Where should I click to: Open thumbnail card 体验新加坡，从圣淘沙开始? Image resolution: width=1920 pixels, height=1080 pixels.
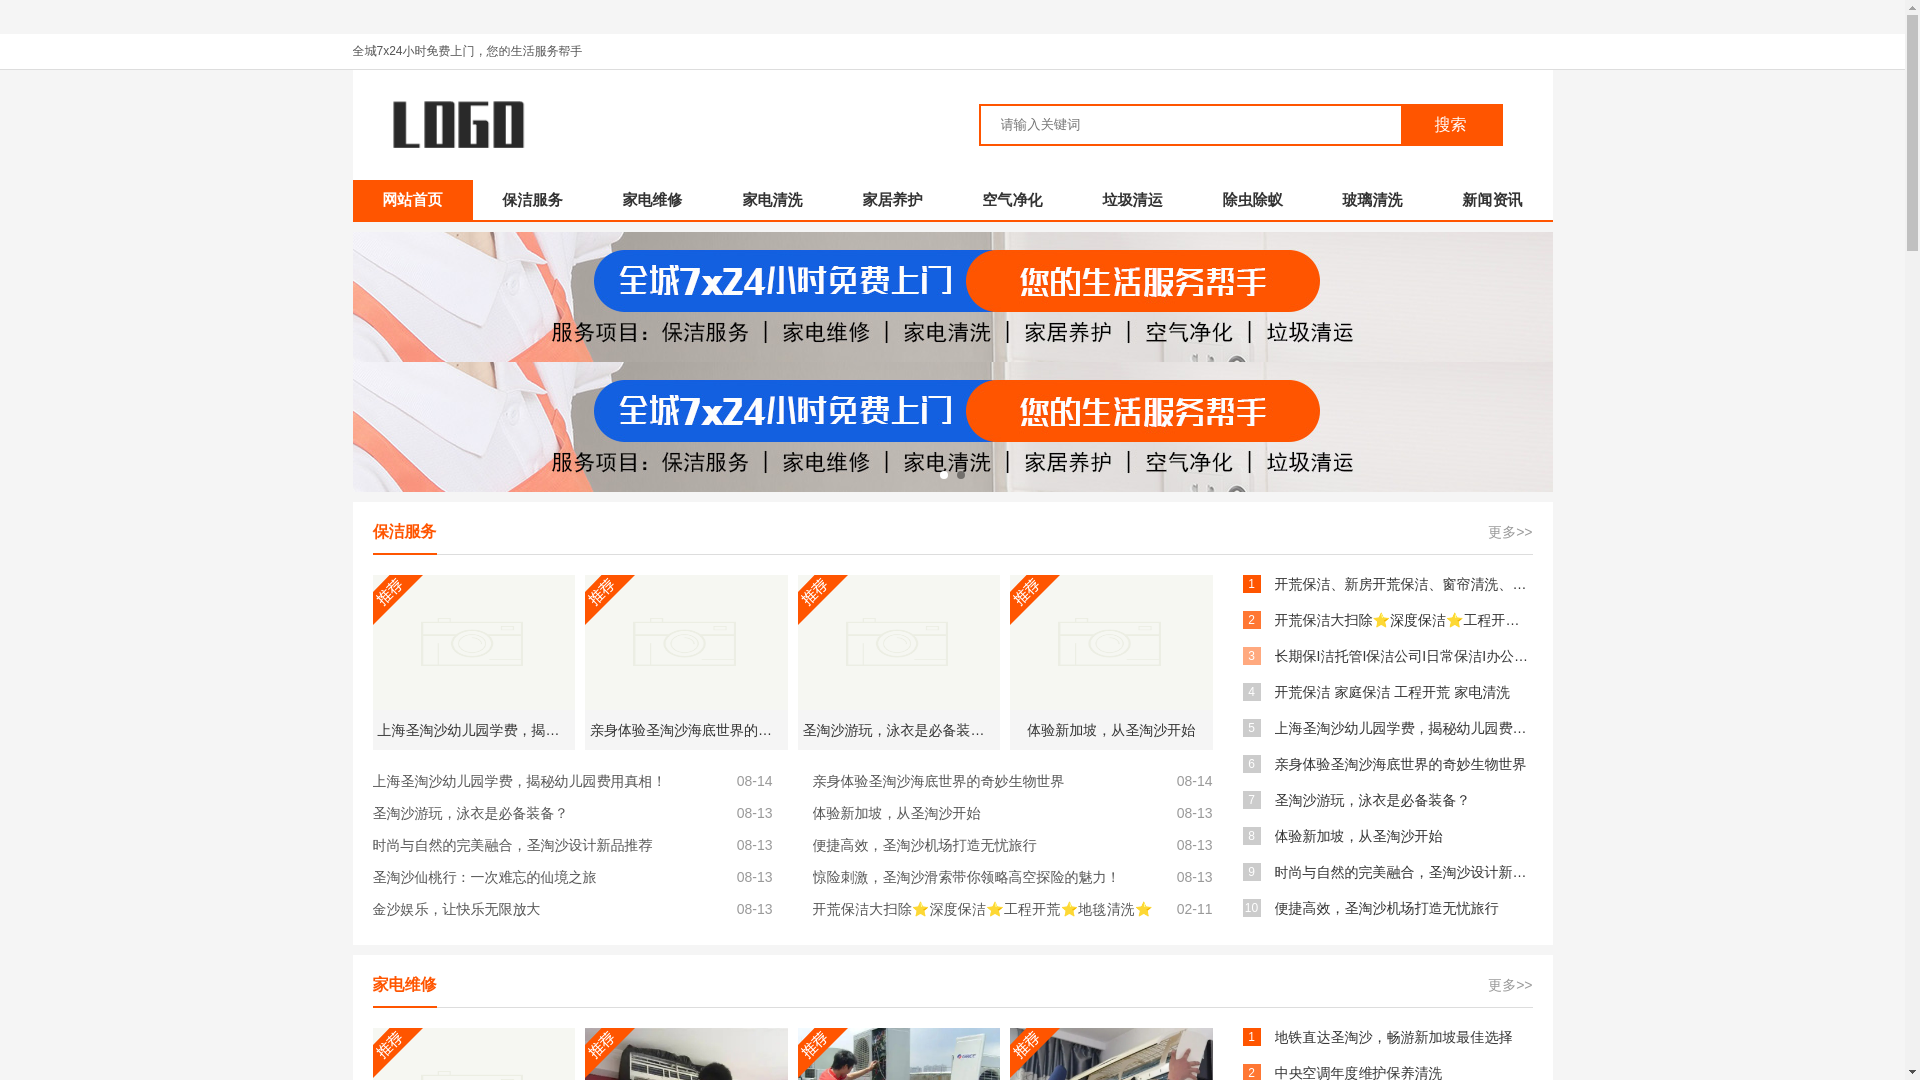1111,662
